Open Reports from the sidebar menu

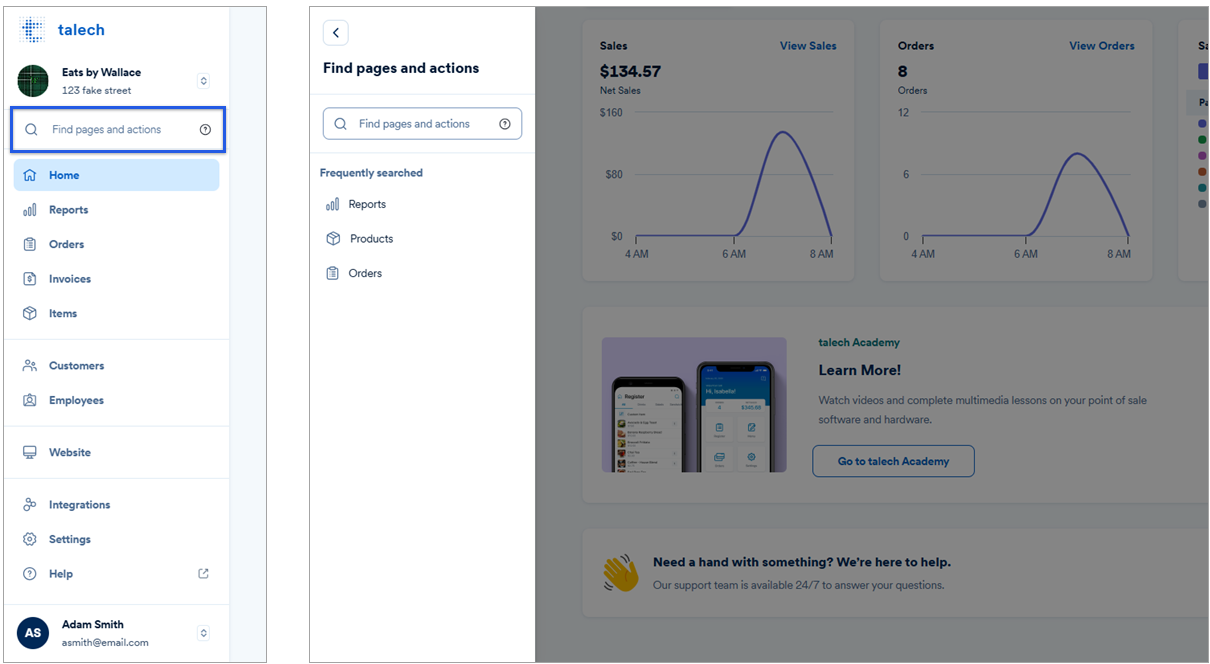tap(68, 210)
